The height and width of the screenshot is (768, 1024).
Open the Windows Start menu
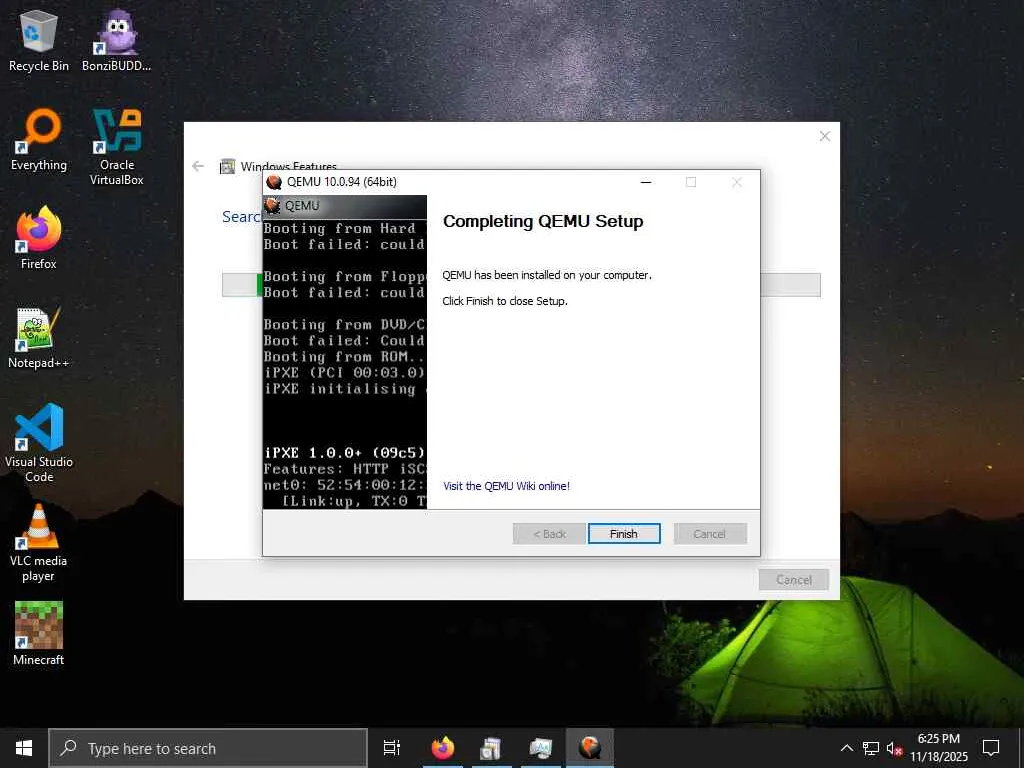pyautogui.click(x=24, y=748)
